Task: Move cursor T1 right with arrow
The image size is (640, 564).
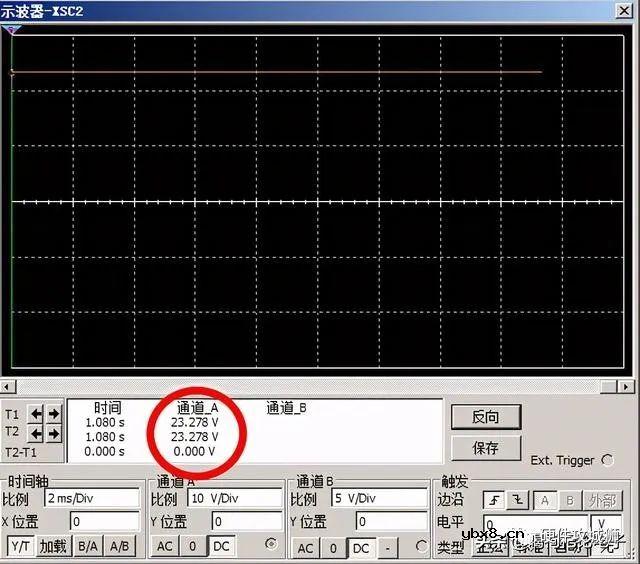Action: tap(52, 414)
